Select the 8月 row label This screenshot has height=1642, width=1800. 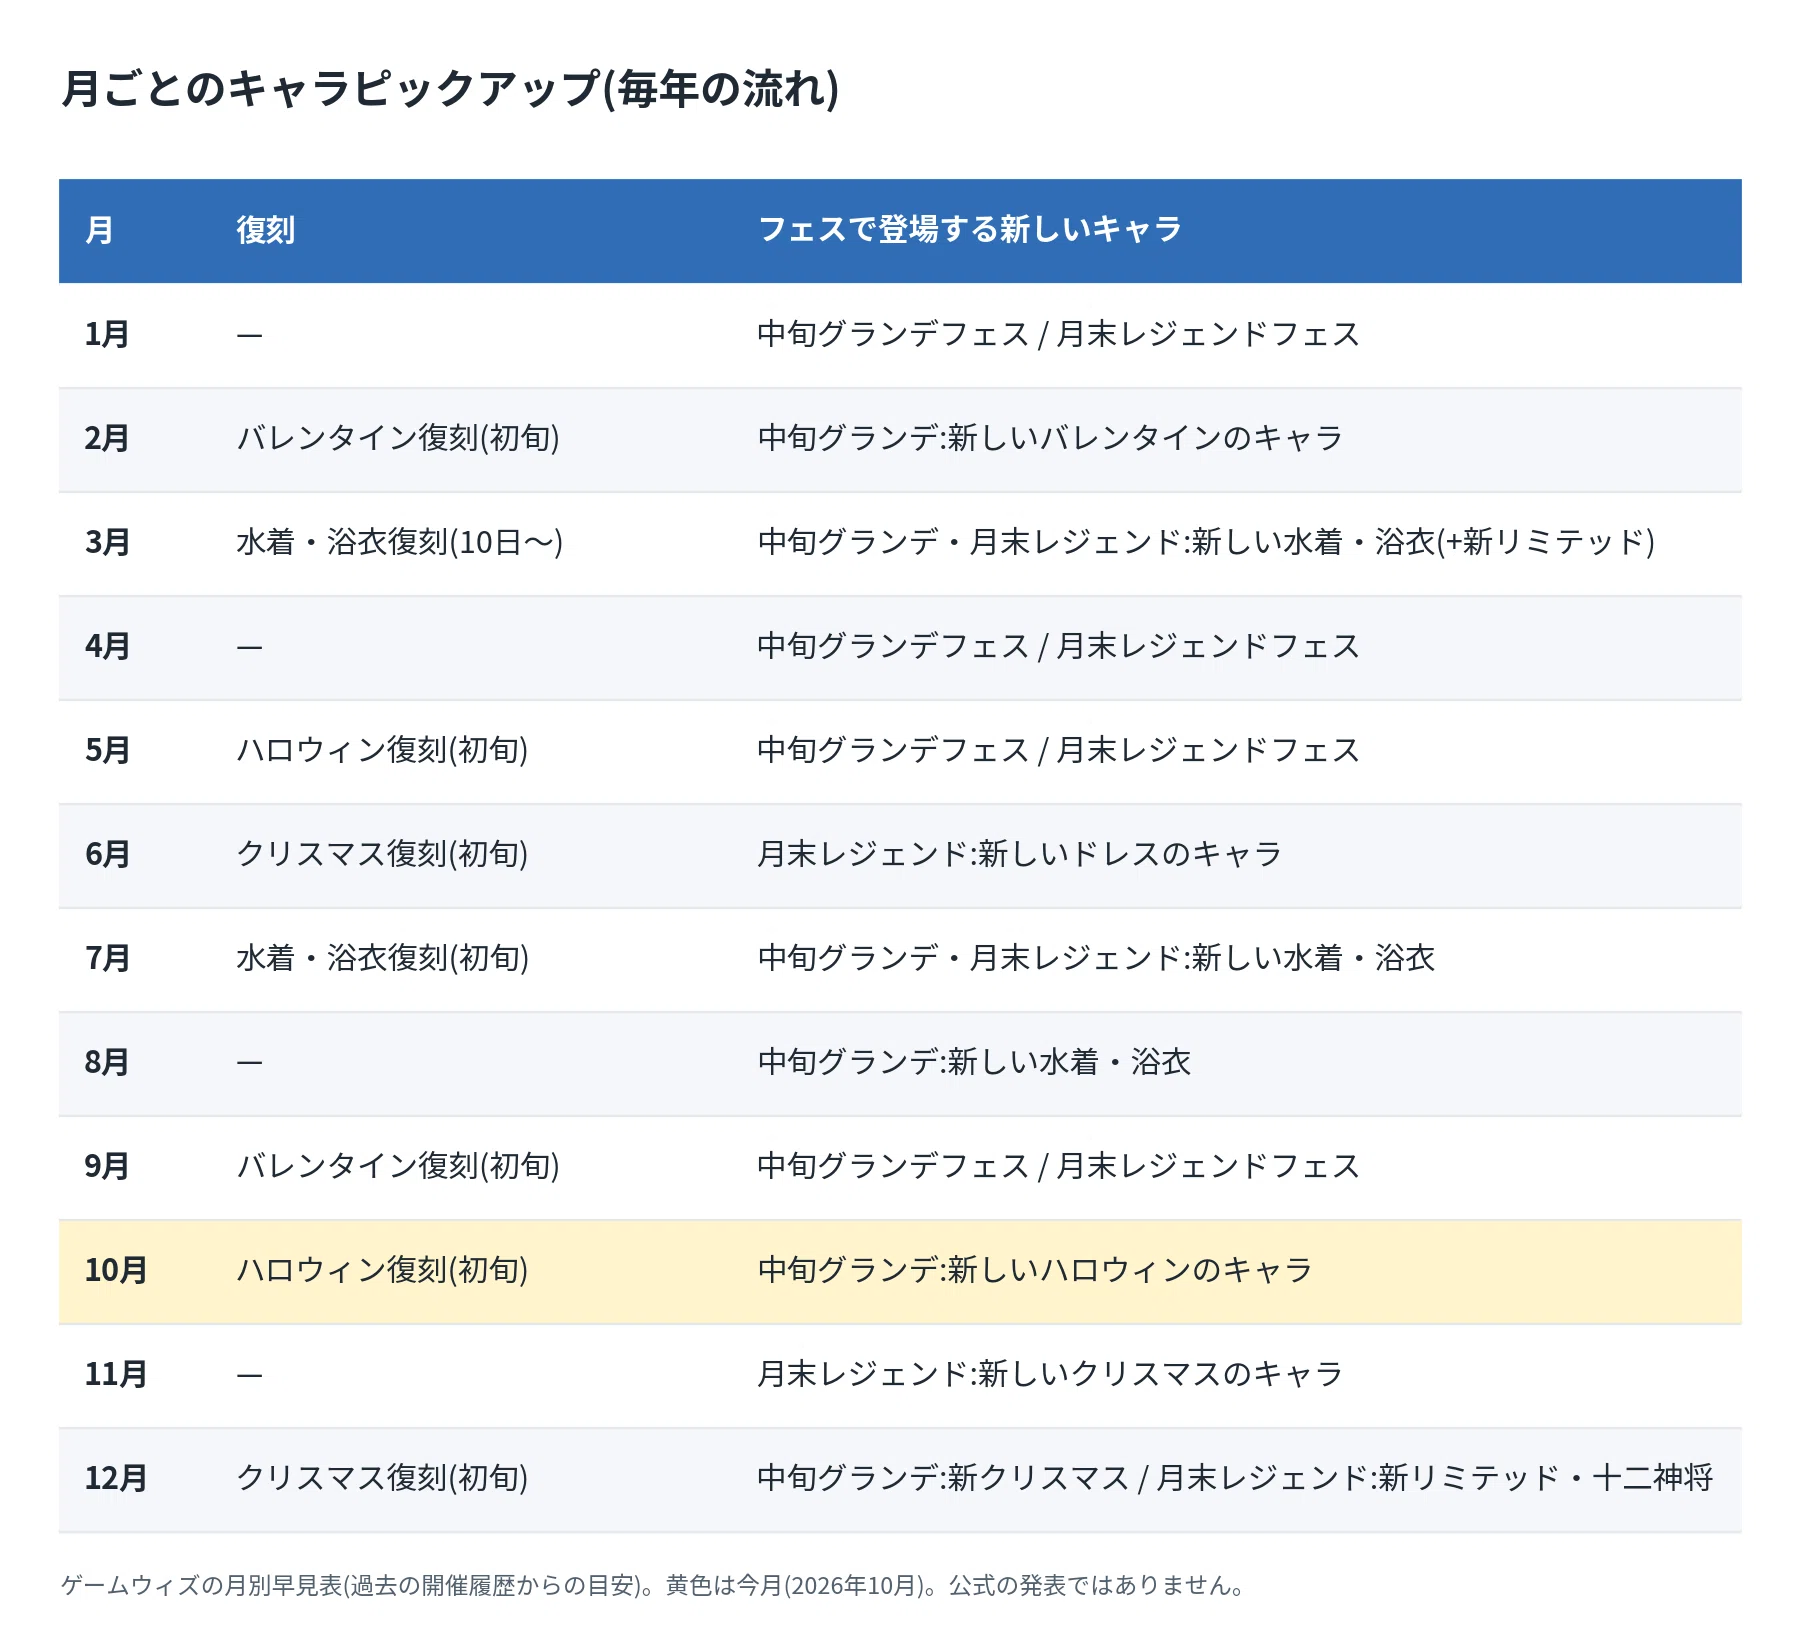[107, 1062]
